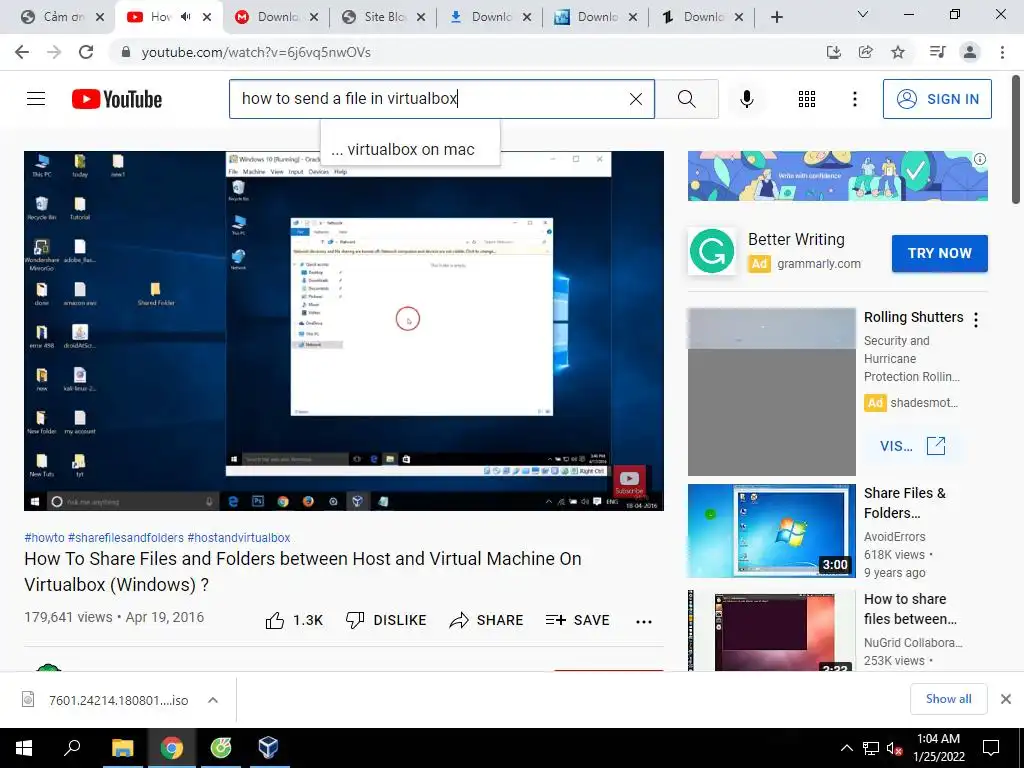Open the Grammarly banner ad
Image resolution: width=1024 pixels, height=768 pixels.
(x=837, y=176)
